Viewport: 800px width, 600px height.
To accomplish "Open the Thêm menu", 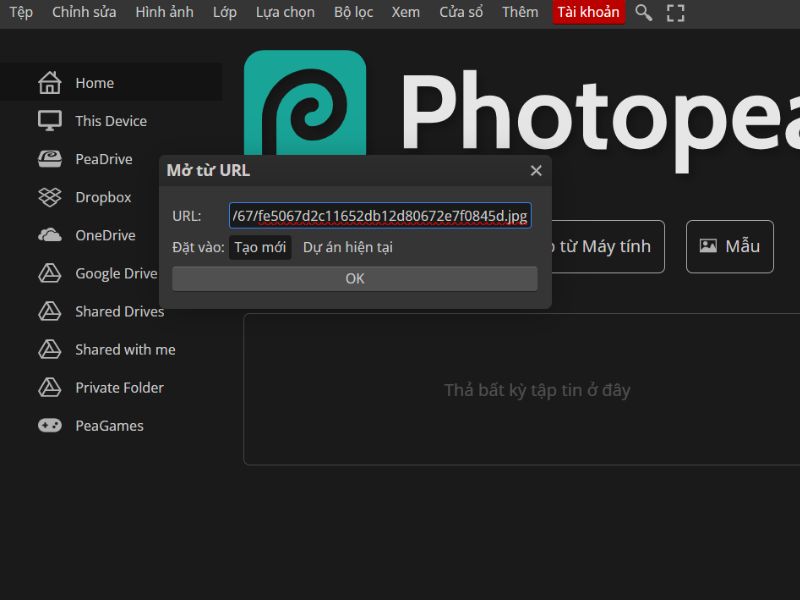I will click(520, 12).
